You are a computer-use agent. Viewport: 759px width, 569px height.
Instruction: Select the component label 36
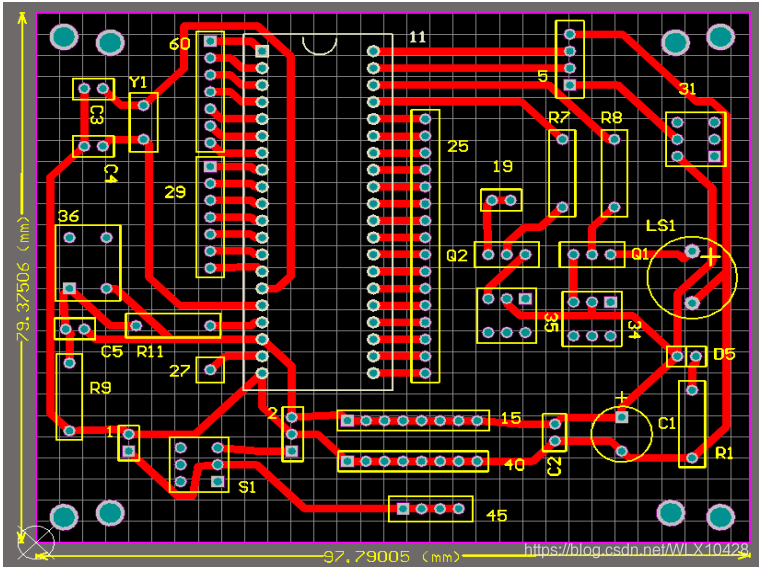(x=68, y=216)
